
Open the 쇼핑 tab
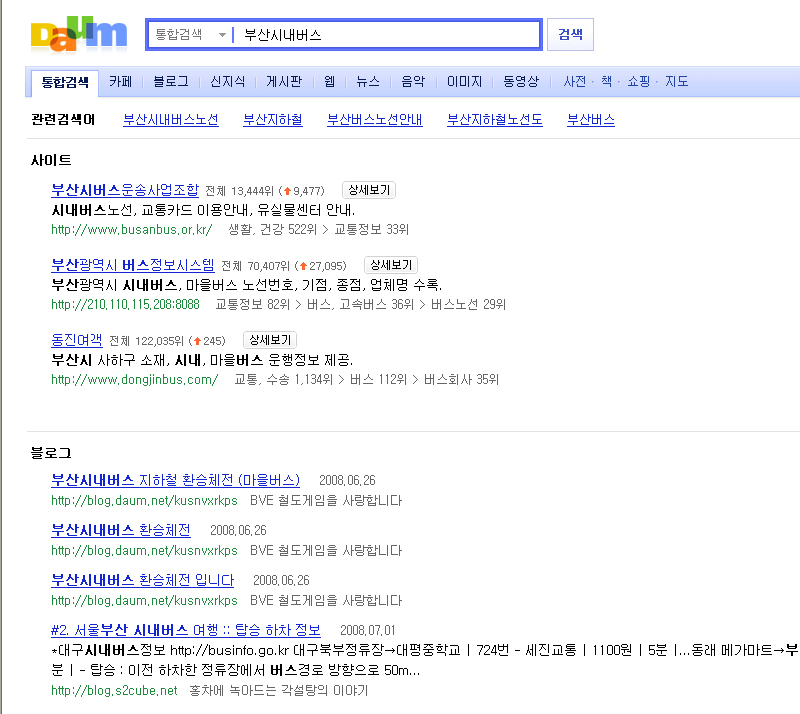[x=639, y=82]
